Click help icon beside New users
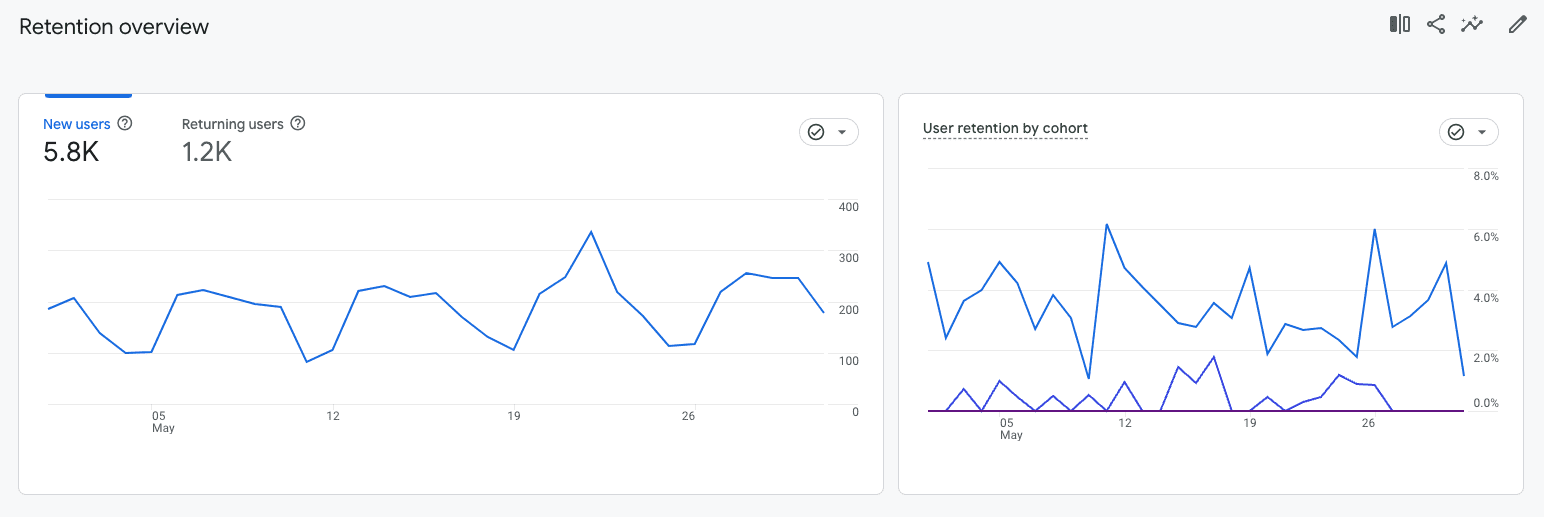Screen dimensions: 1544x517 click(125, 124)
